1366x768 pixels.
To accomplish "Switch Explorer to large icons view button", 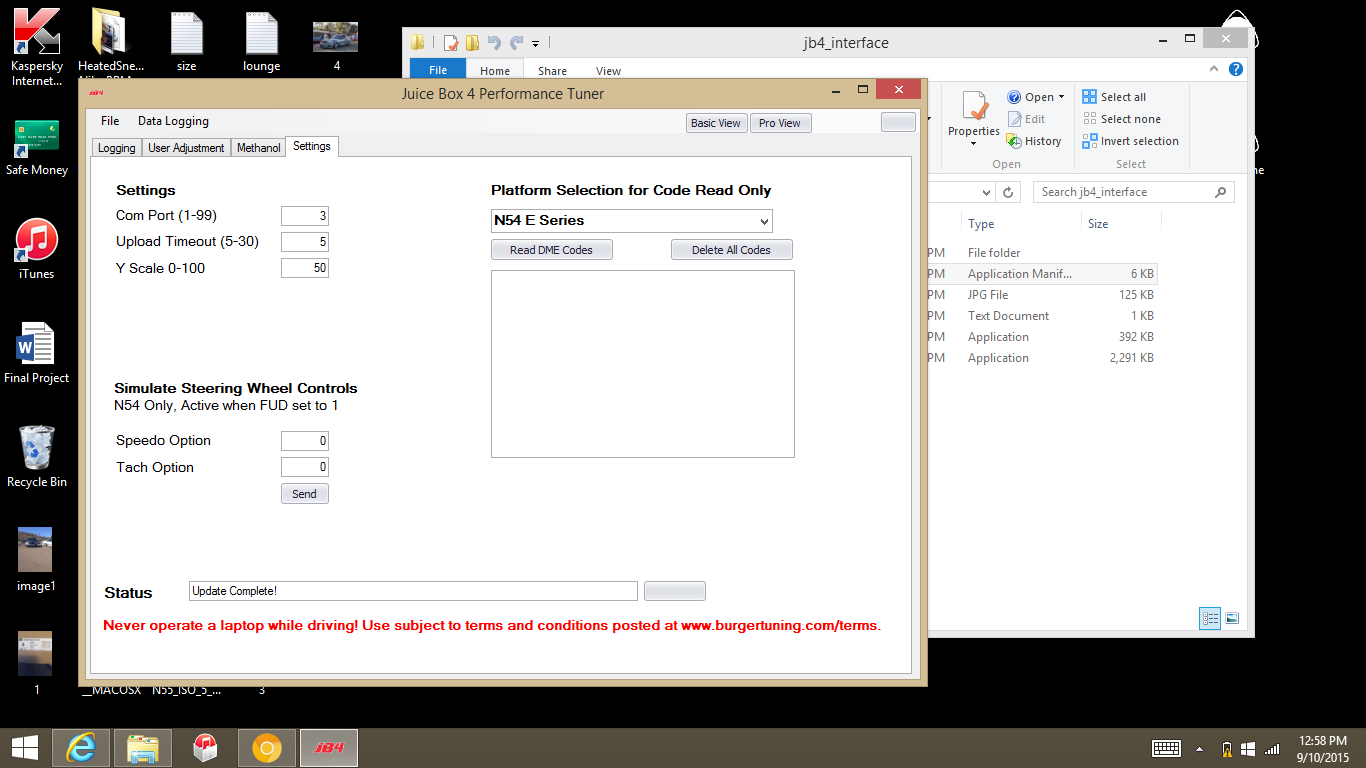I will coord(1232,619).
